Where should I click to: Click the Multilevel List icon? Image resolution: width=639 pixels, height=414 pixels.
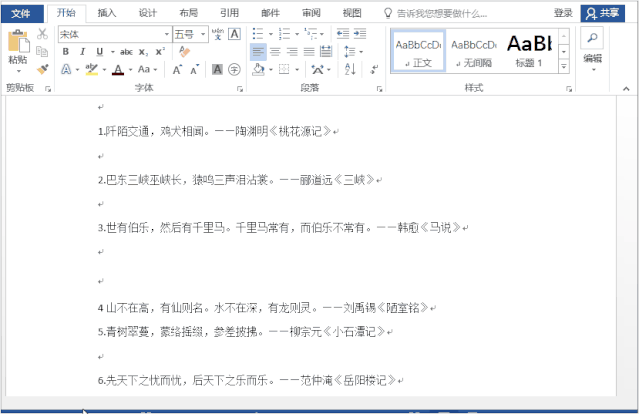point(311,34)
